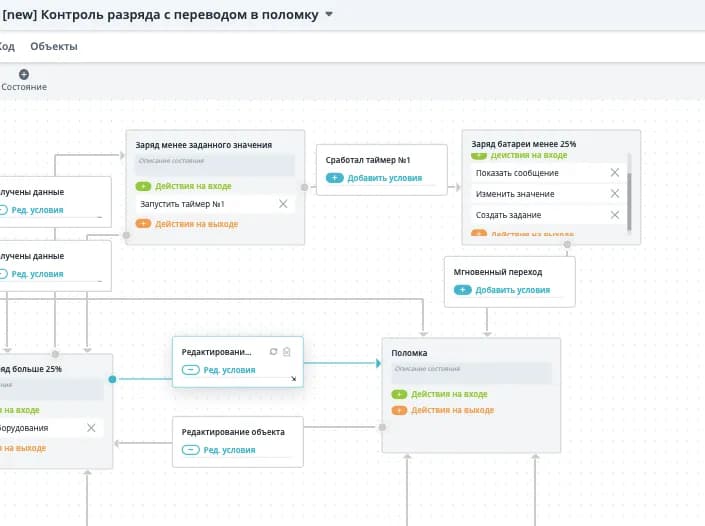
Task: Remove the 'Запустить таймер №1' action
Action: (x=283, y=204)
